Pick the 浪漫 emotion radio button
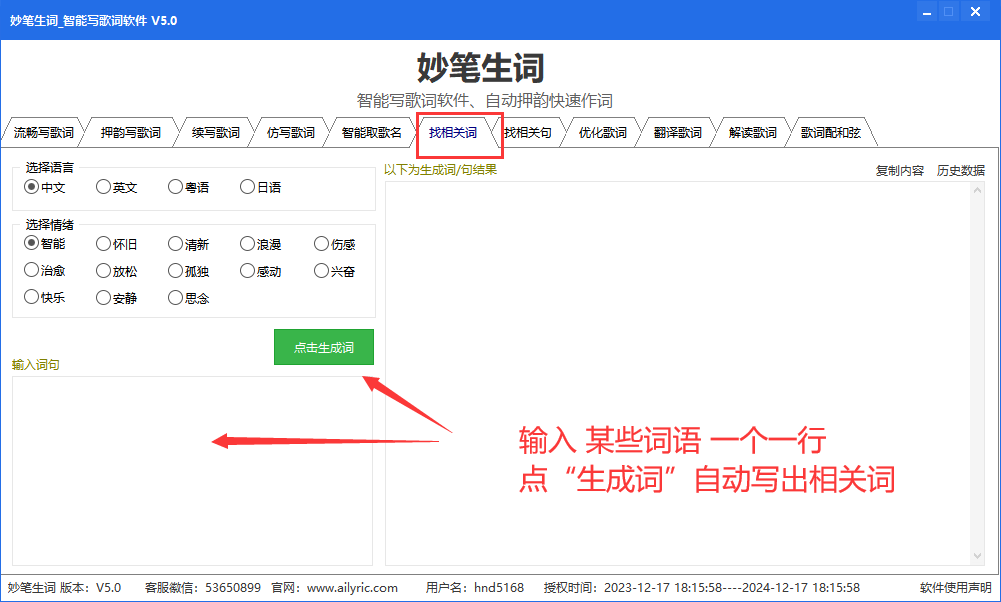The height and width of the screenshot is (602, 1001). [260, 244]
